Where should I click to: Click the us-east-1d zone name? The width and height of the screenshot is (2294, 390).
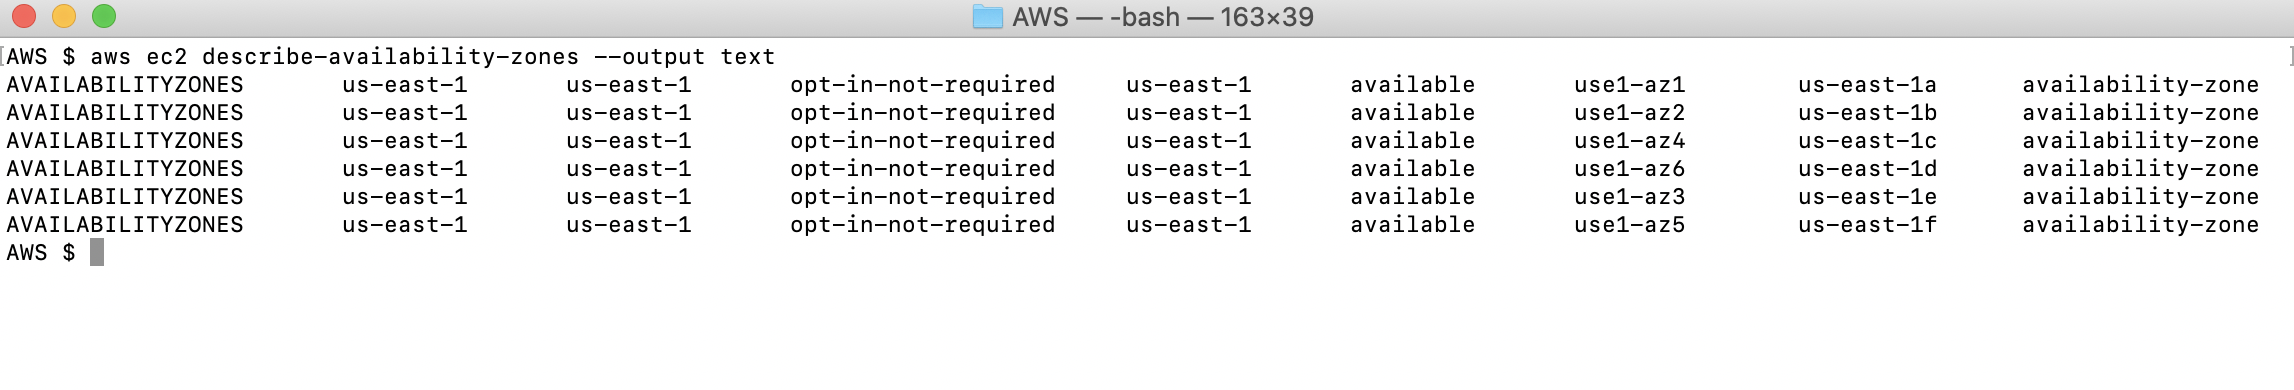[x=1867, y=169]
